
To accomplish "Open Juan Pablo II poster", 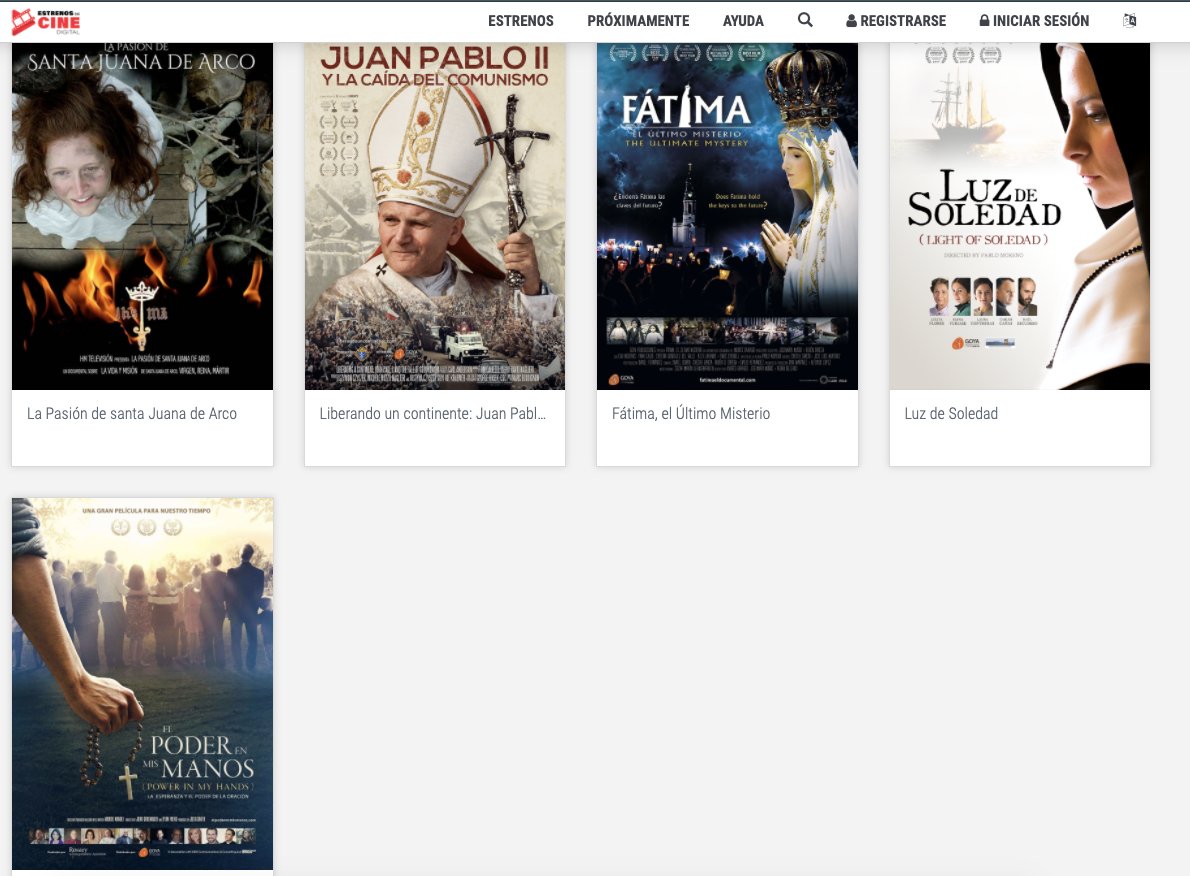I will pyautogui.click(x=435, y=216).
